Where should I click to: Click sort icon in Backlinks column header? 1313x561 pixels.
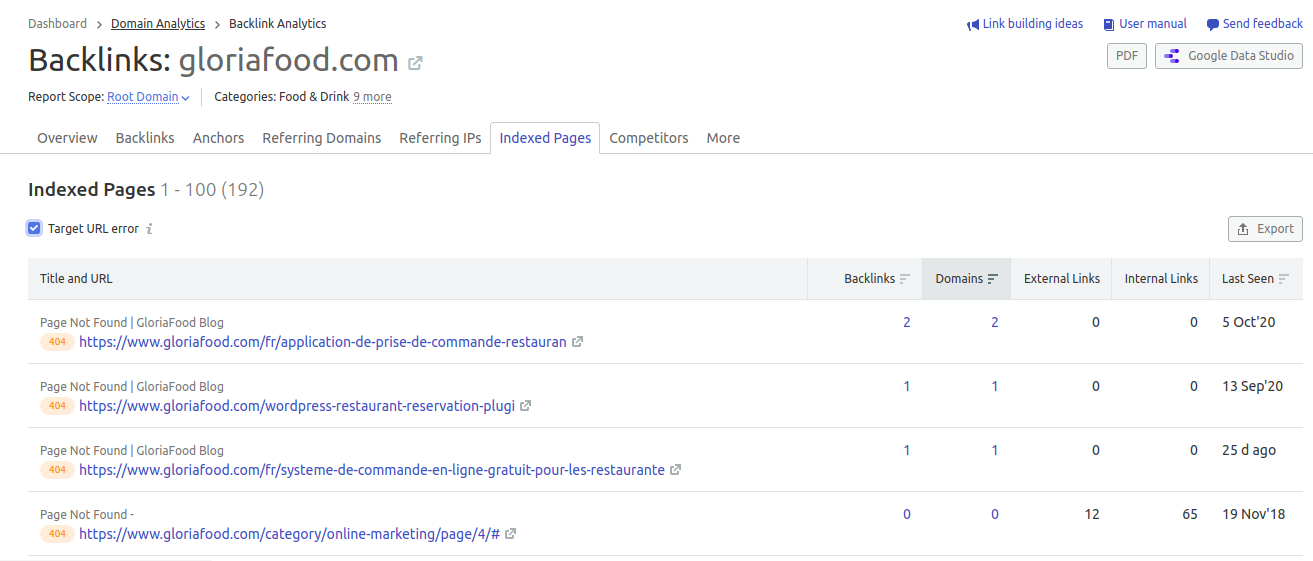905,279
